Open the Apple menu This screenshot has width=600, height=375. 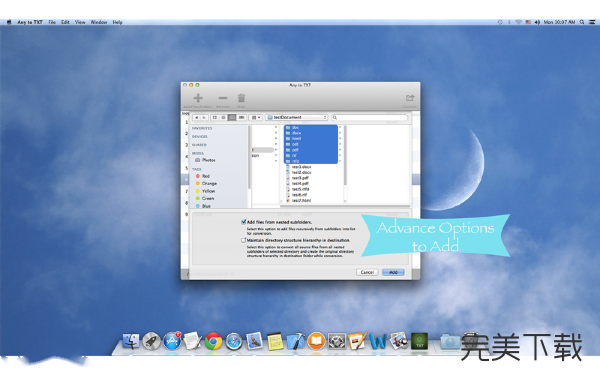(x=9, y=22)
